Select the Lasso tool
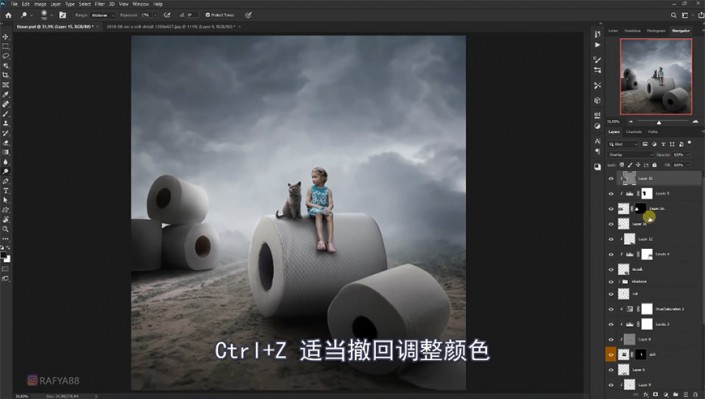Screen dimensions: 705x399 click(5, 56)
